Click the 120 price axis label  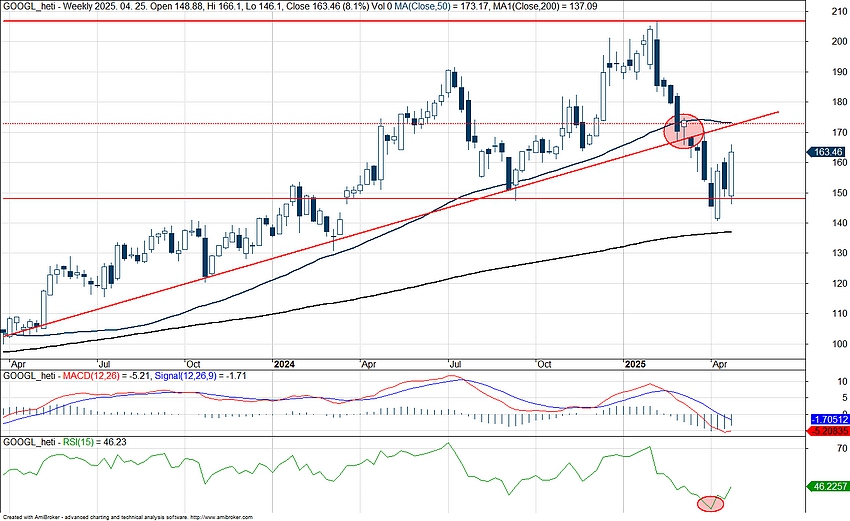tap(839, 283)
